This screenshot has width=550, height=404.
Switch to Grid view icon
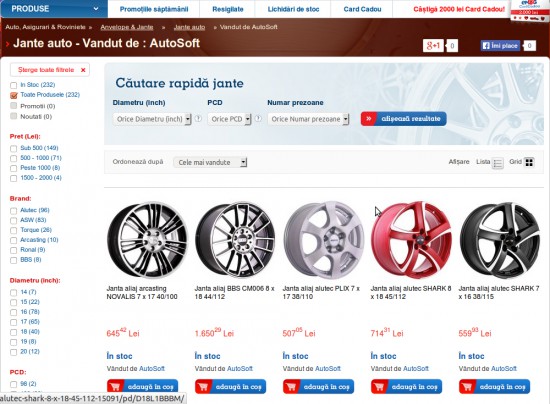click(x=529, y=162)
